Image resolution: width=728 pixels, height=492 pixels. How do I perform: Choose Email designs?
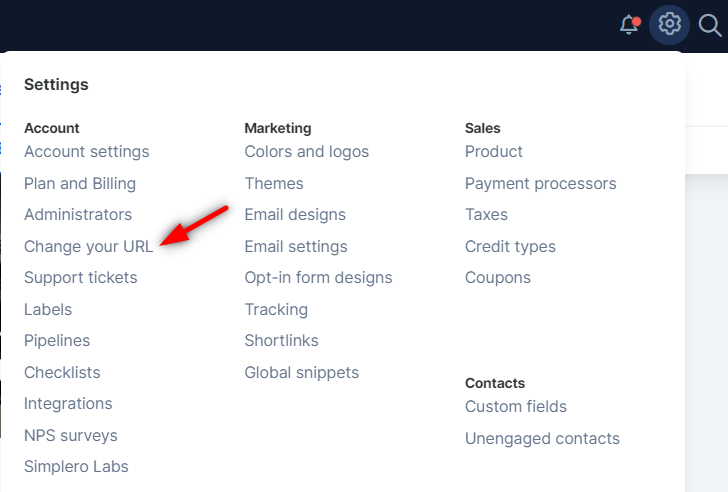tap(295, 214)
